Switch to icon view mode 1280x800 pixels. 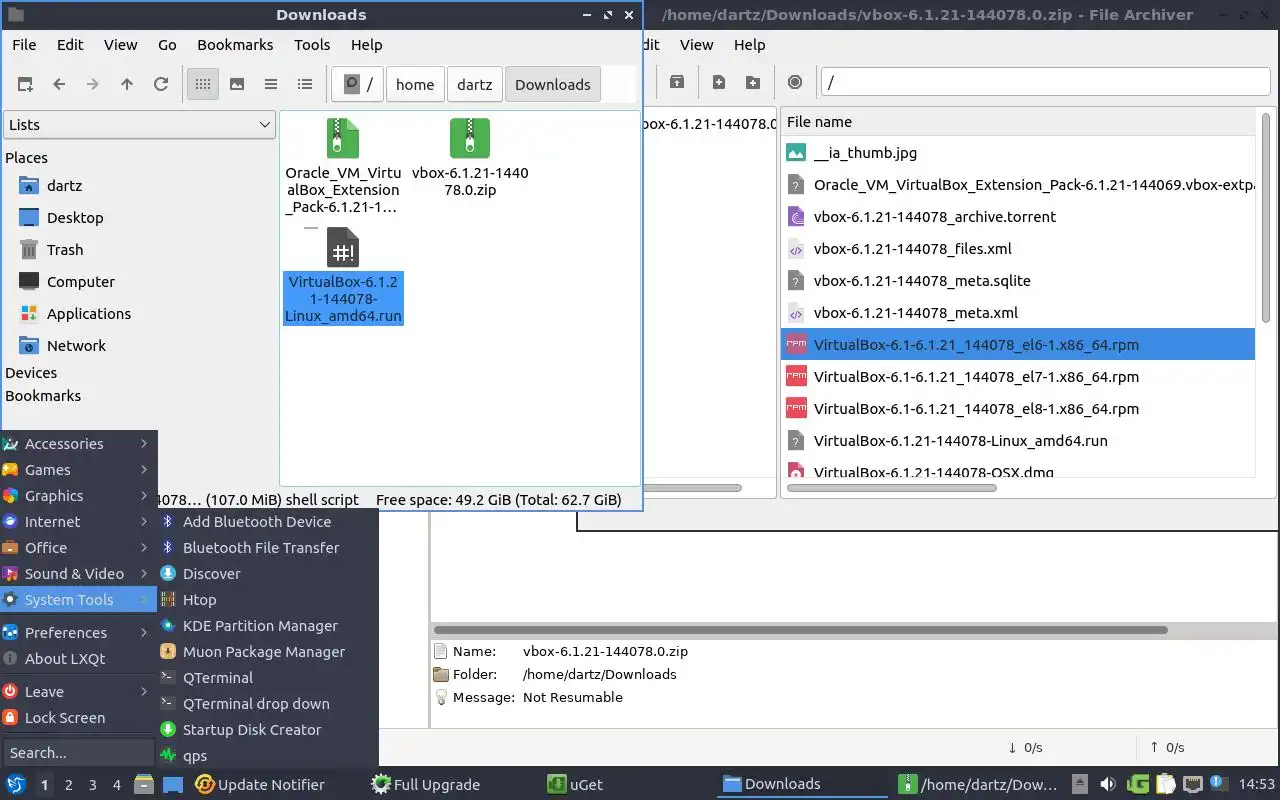(x=203, y=85)
